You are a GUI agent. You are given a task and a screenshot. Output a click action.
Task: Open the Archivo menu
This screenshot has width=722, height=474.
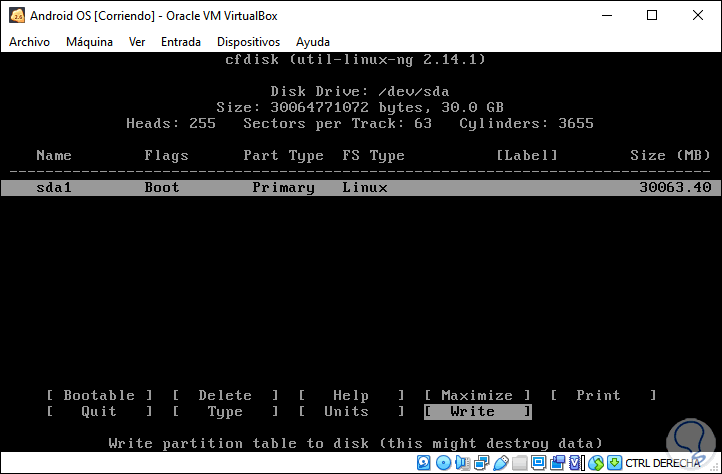coord(29,42)
